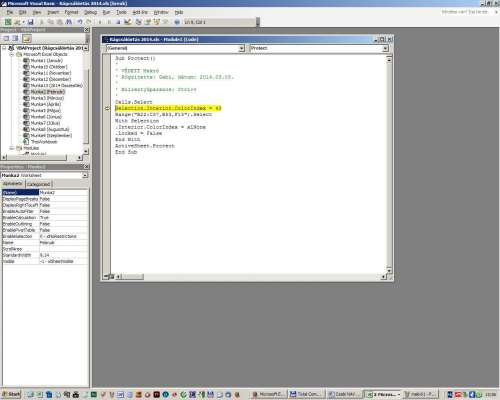Image resolution: width=500 pixels, height=400 pixels.
Task: Click the (Name) property row
Action: (x=45, y=192)
